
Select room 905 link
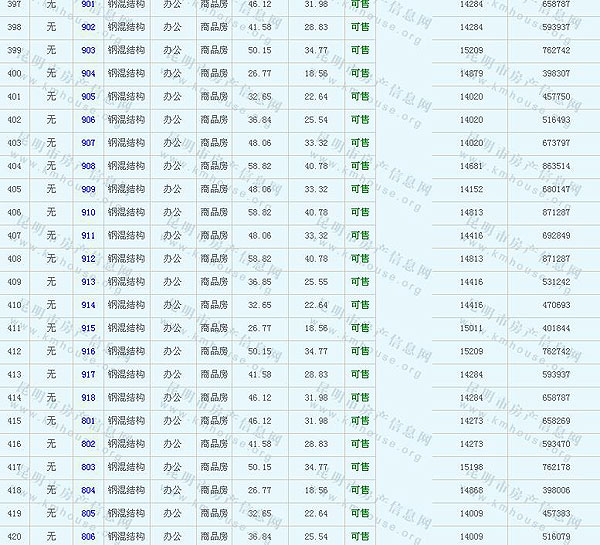(x=89, y=97)
